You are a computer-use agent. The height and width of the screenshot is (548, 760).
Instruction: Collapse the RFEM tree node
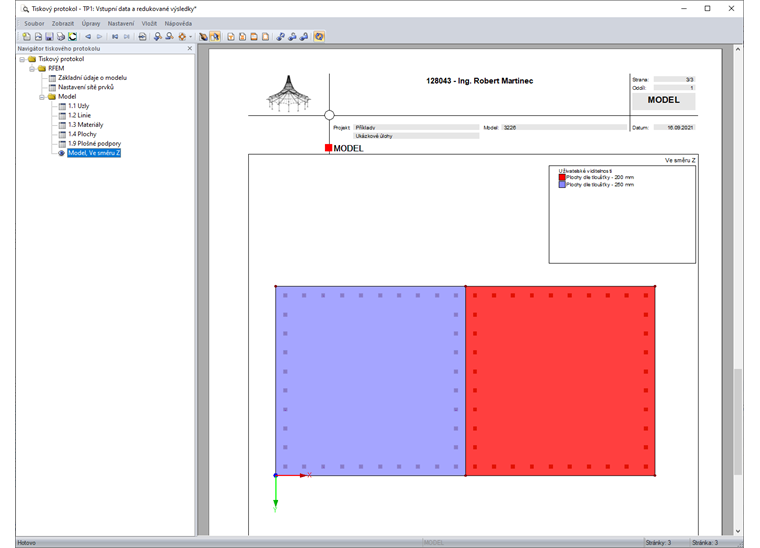point(32,69)
